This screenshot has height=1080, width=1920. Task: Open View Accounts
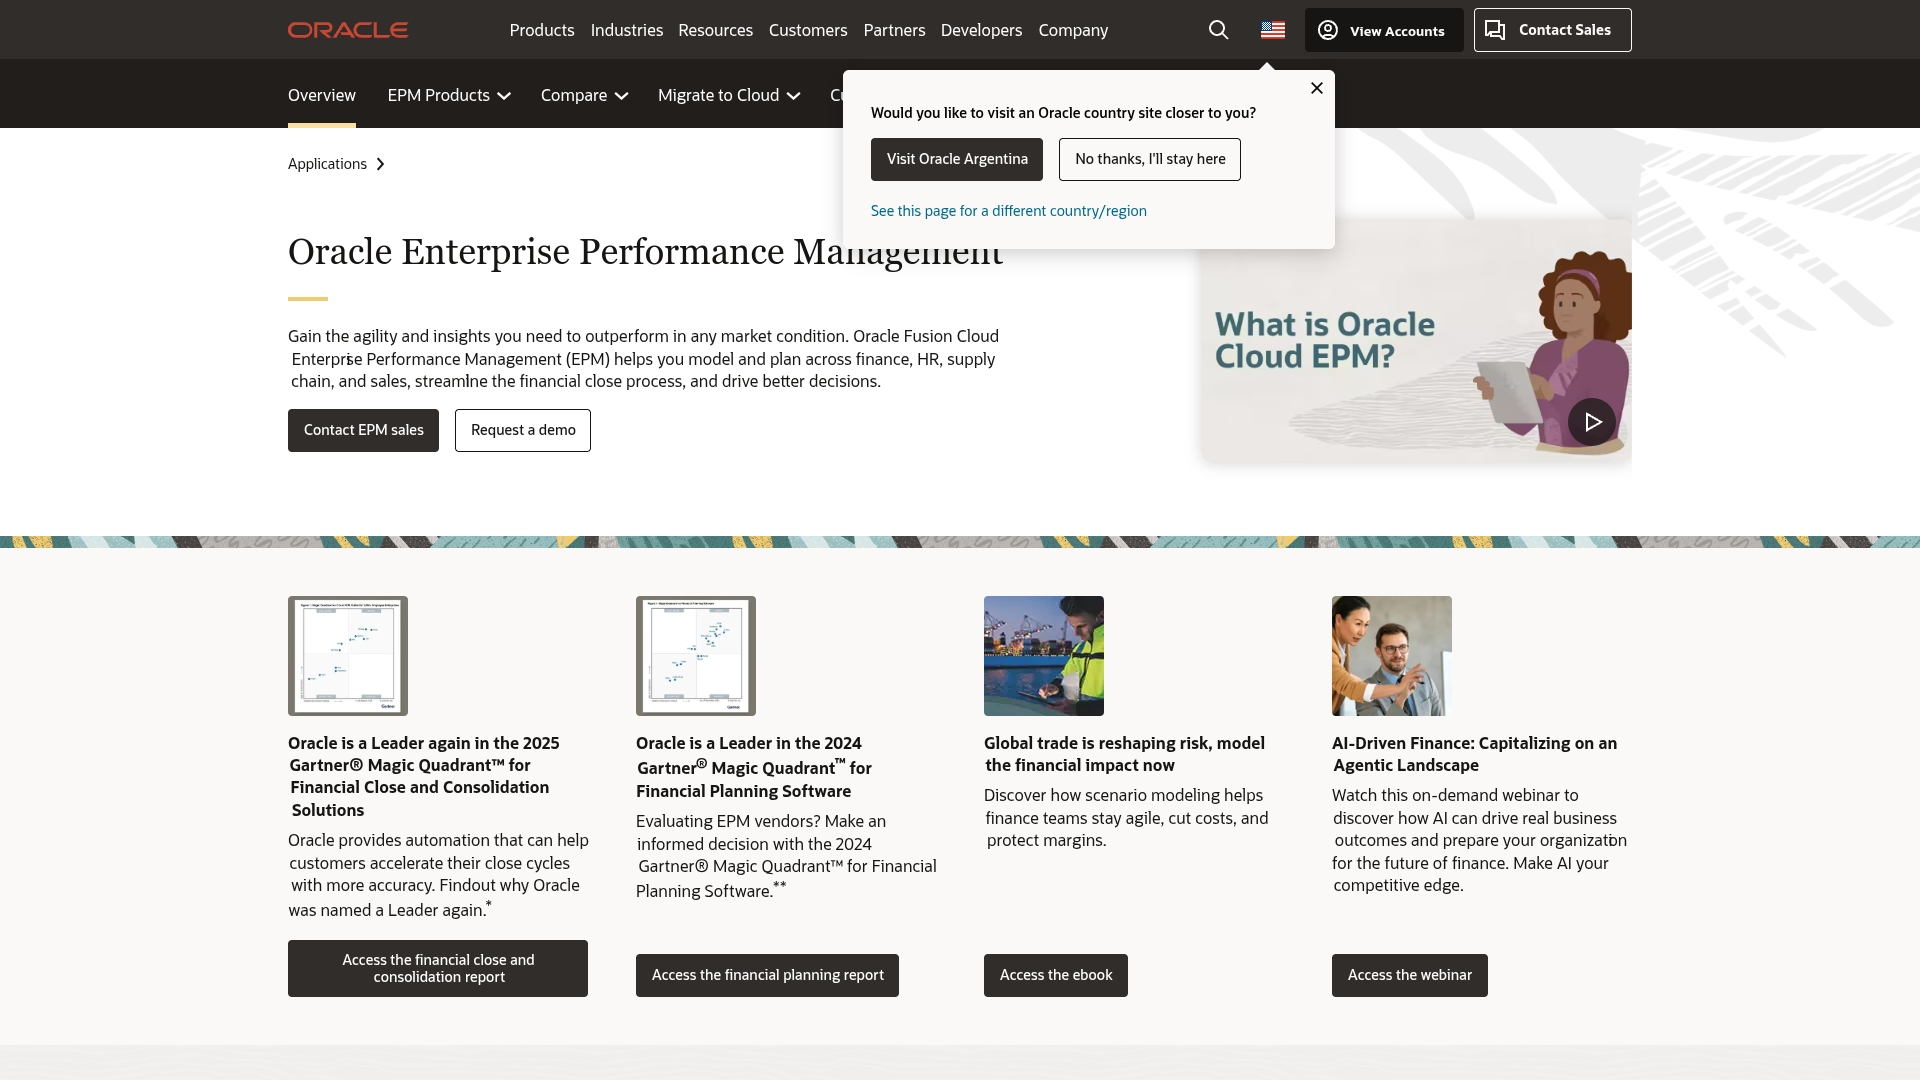pyautogui.click(x=1384, y=30)
